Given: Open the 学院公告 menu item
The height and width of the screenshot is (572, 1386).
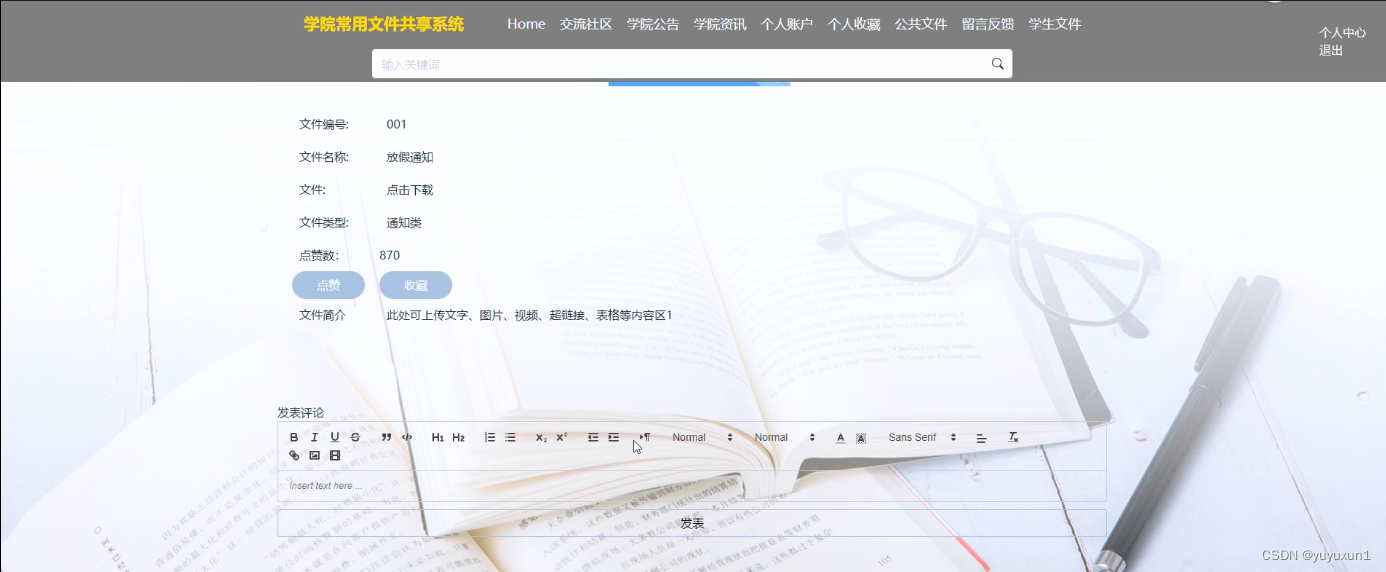Looking at the screenshot, I should click(x=653, y=24).
